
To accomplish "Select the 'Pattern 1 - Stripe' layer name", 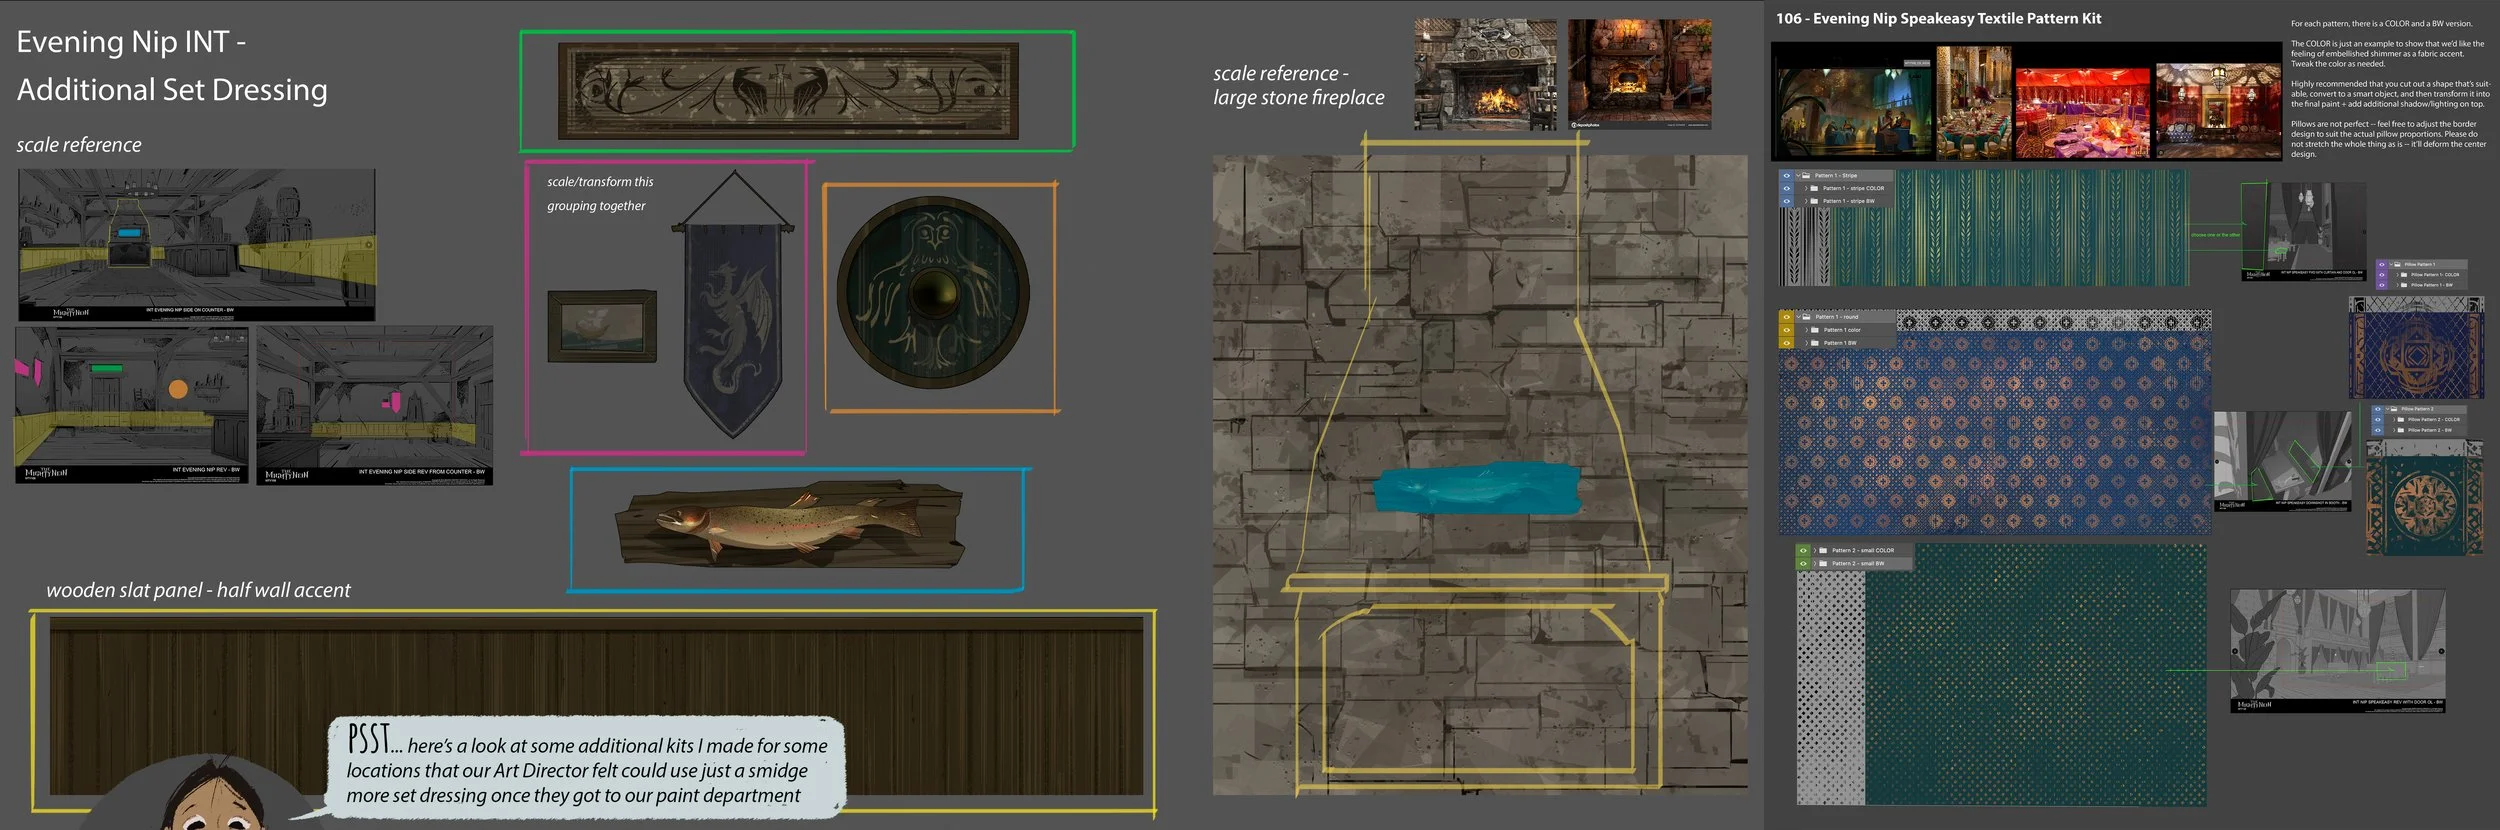I will pos(1836,176).
